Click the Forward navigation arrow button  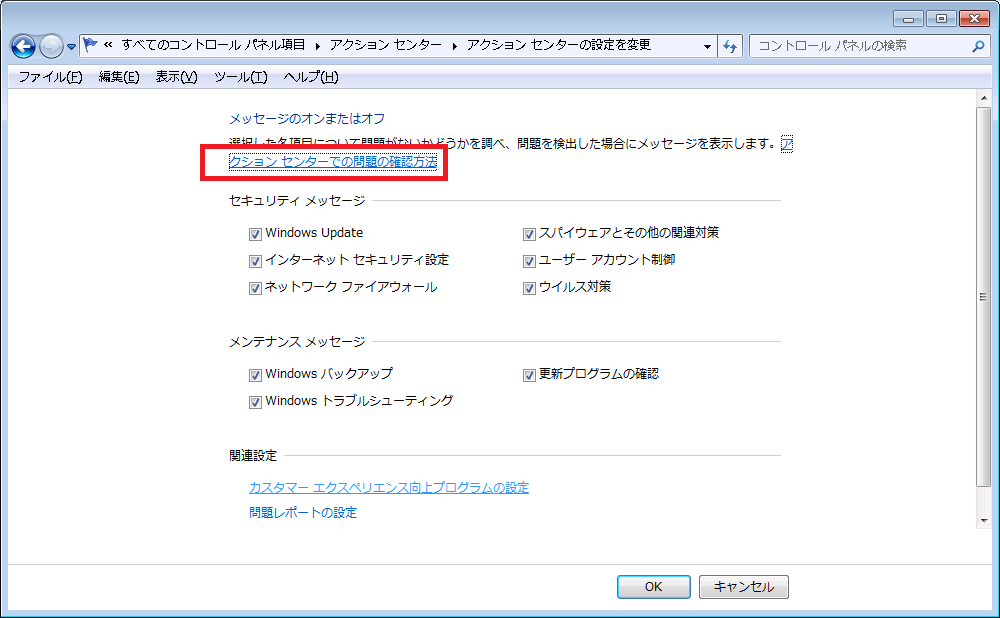point(51,46)
